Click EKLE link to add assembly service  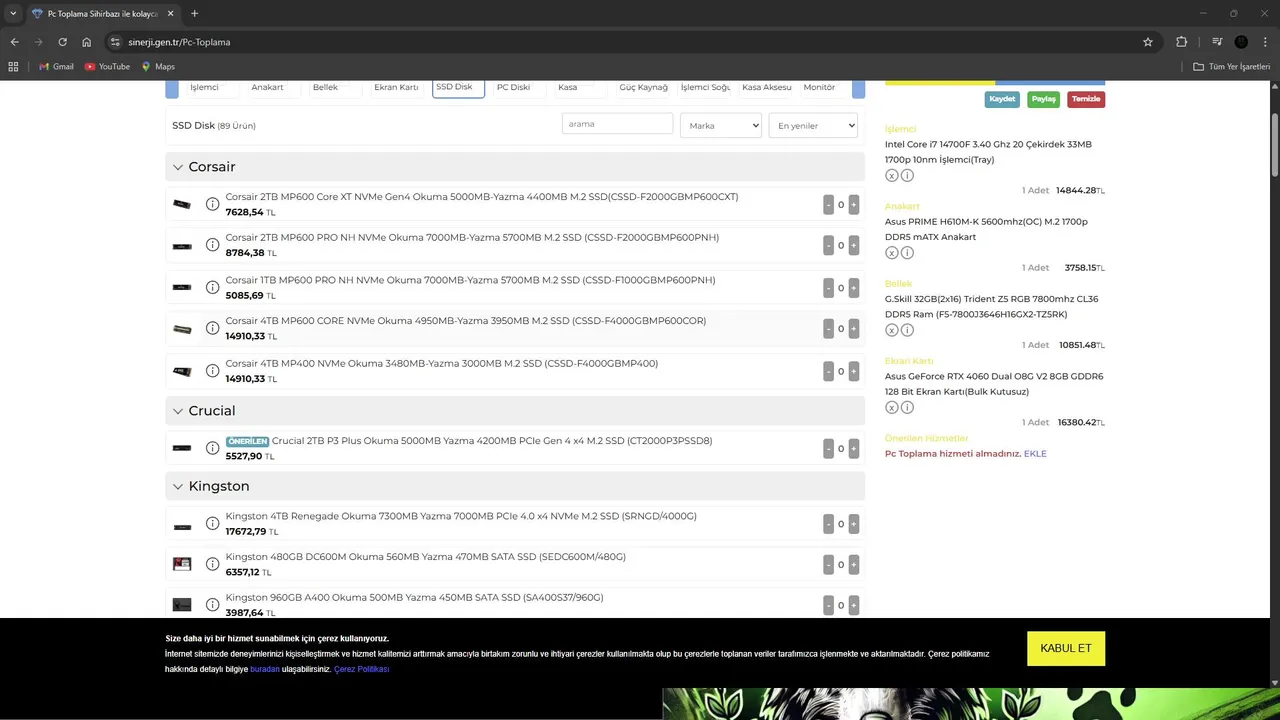click(x=1035, y=453)
